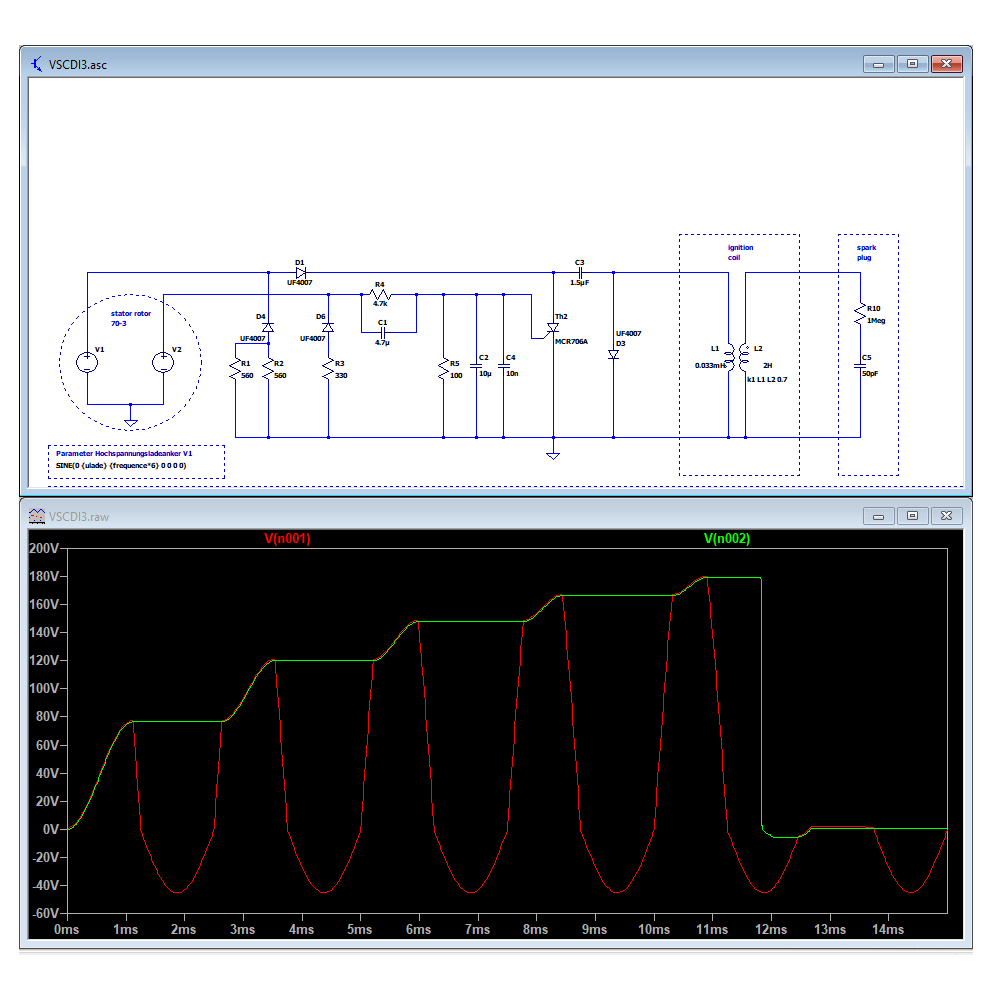
Task: Maximize the VSCDI3.raw waveform window
Action: tap(912, 515)
